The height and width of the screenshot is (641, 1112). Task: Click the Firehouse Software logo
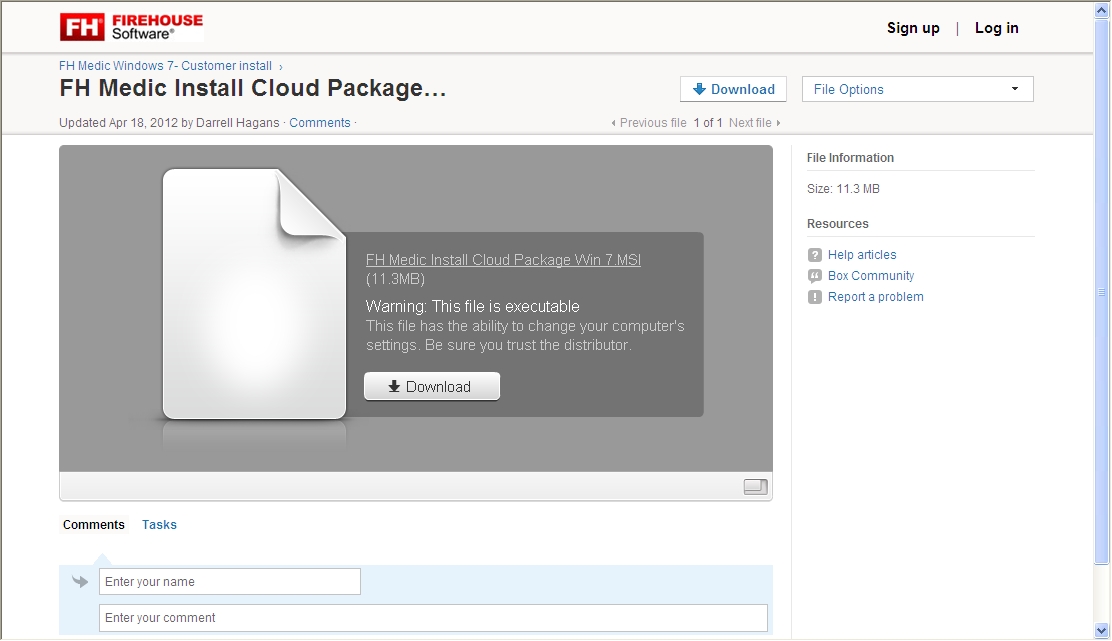click(131, 27)
